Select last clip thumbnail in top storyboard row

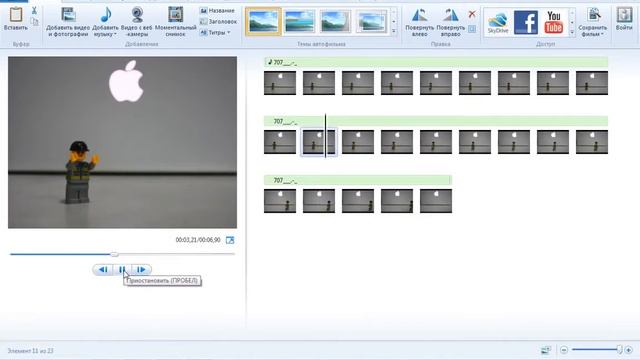click(592, 83)
